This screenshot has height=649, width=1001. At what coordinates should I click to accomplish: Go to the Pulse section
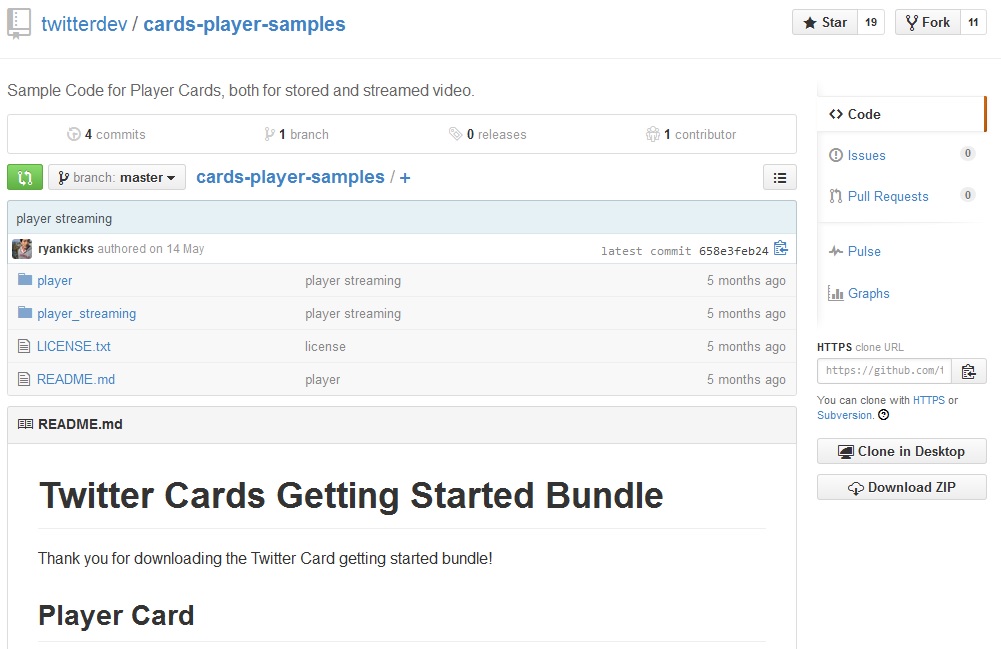coord(864,251)
